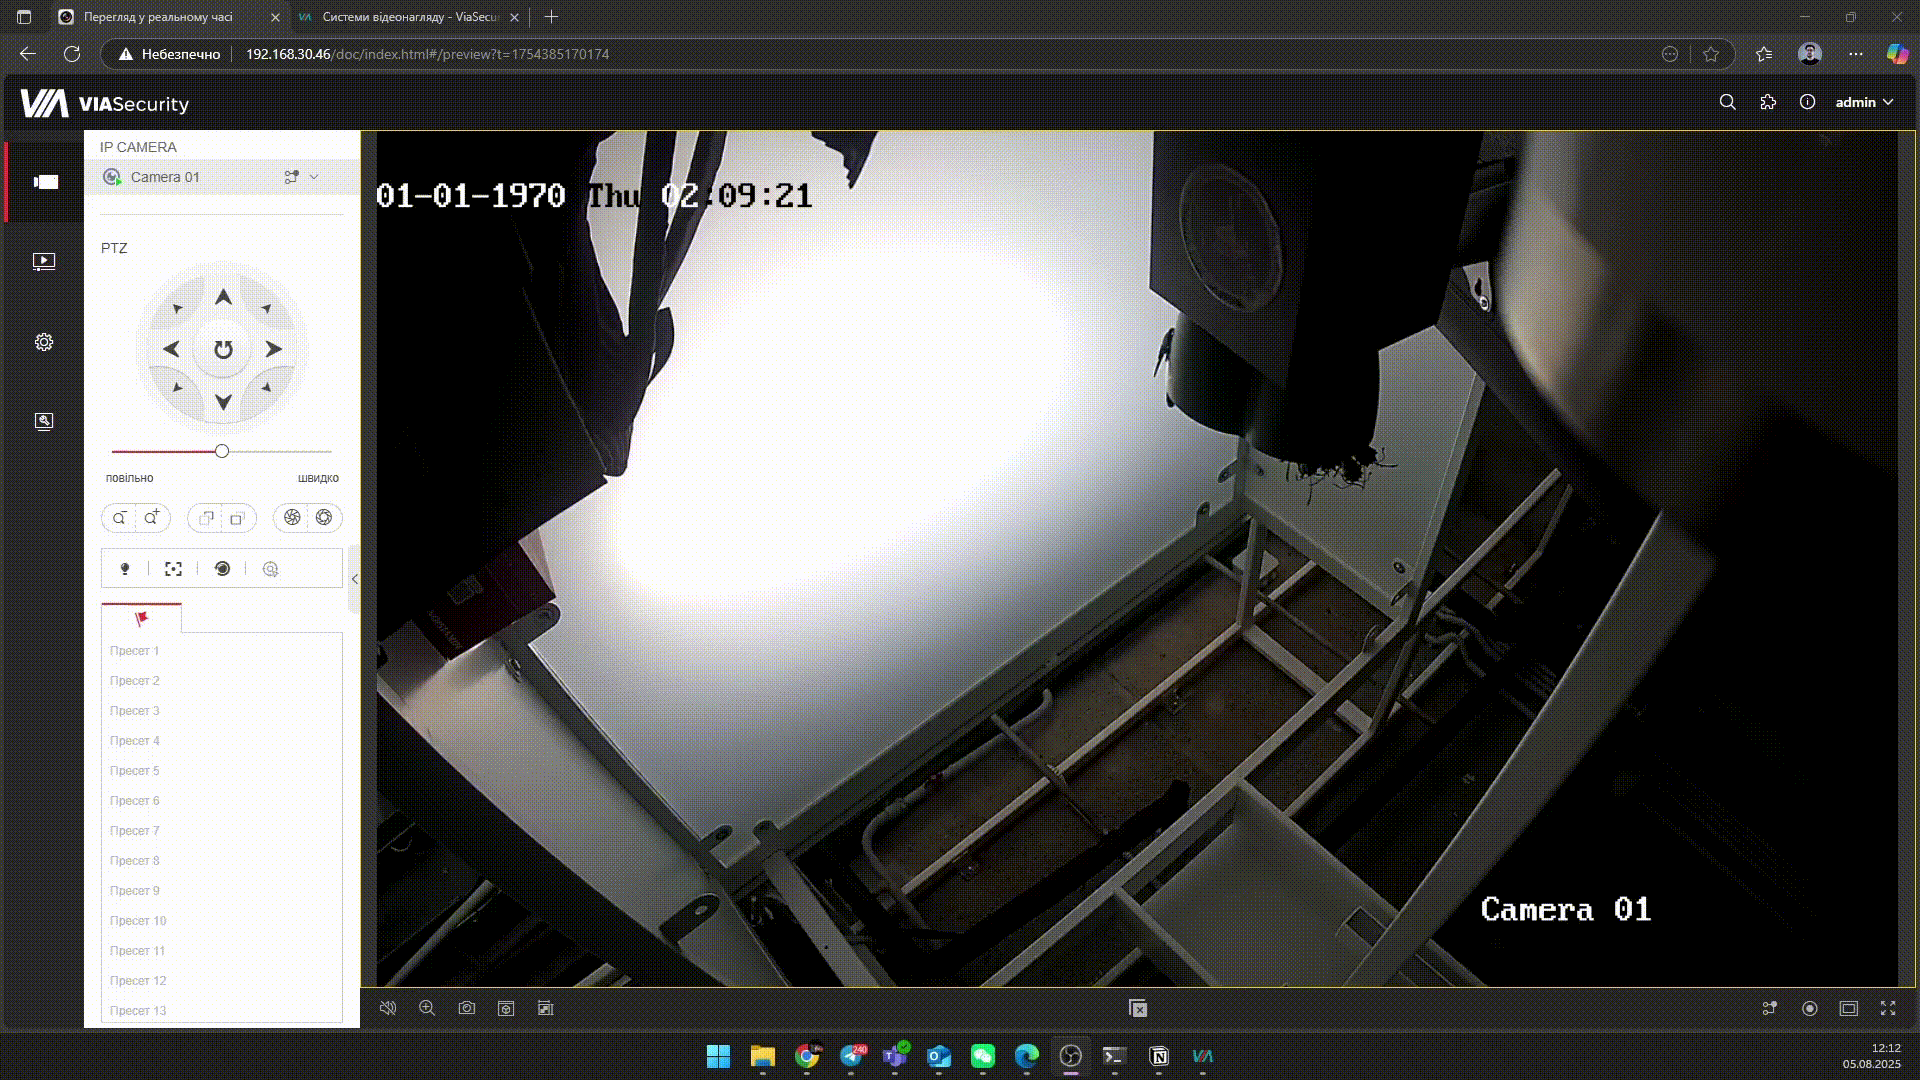This screenshot has height=1080, width=1920.
Task: Capture a snapshot with the camera icon
Action: [x=467, y=1008]
